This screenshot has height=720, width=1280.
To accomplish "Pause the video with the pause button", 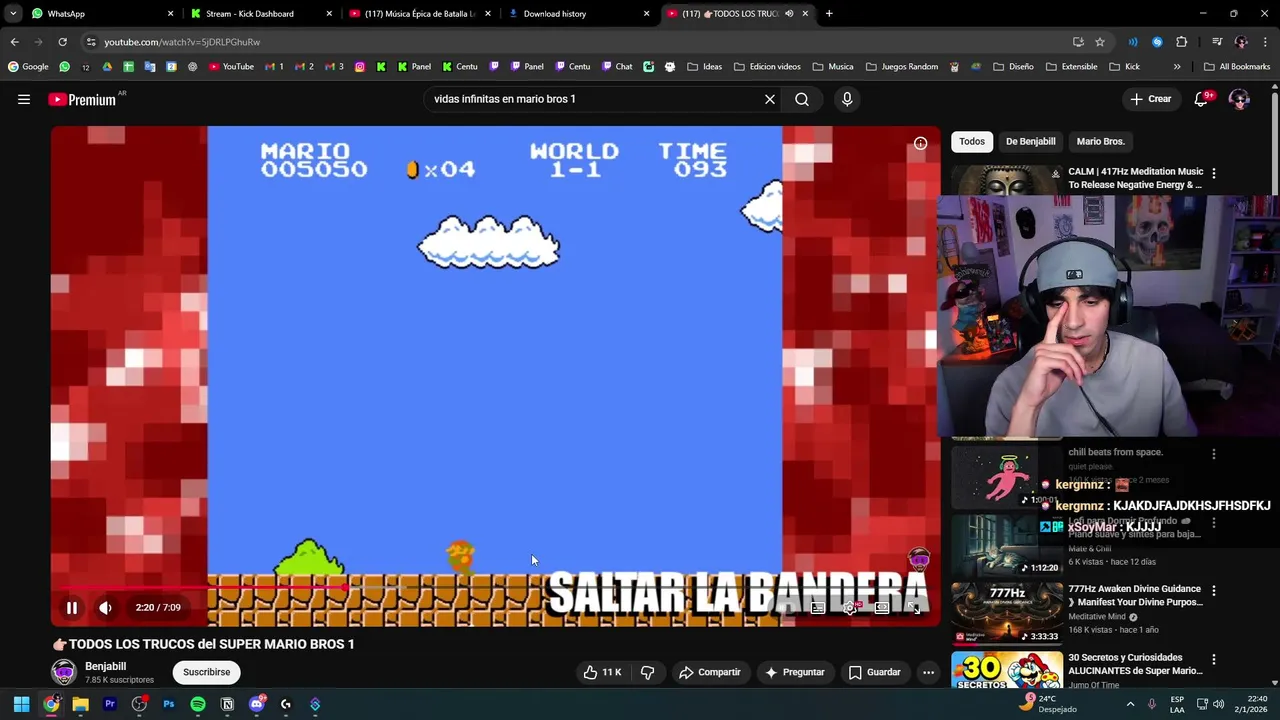I will (x=72, y=607).
